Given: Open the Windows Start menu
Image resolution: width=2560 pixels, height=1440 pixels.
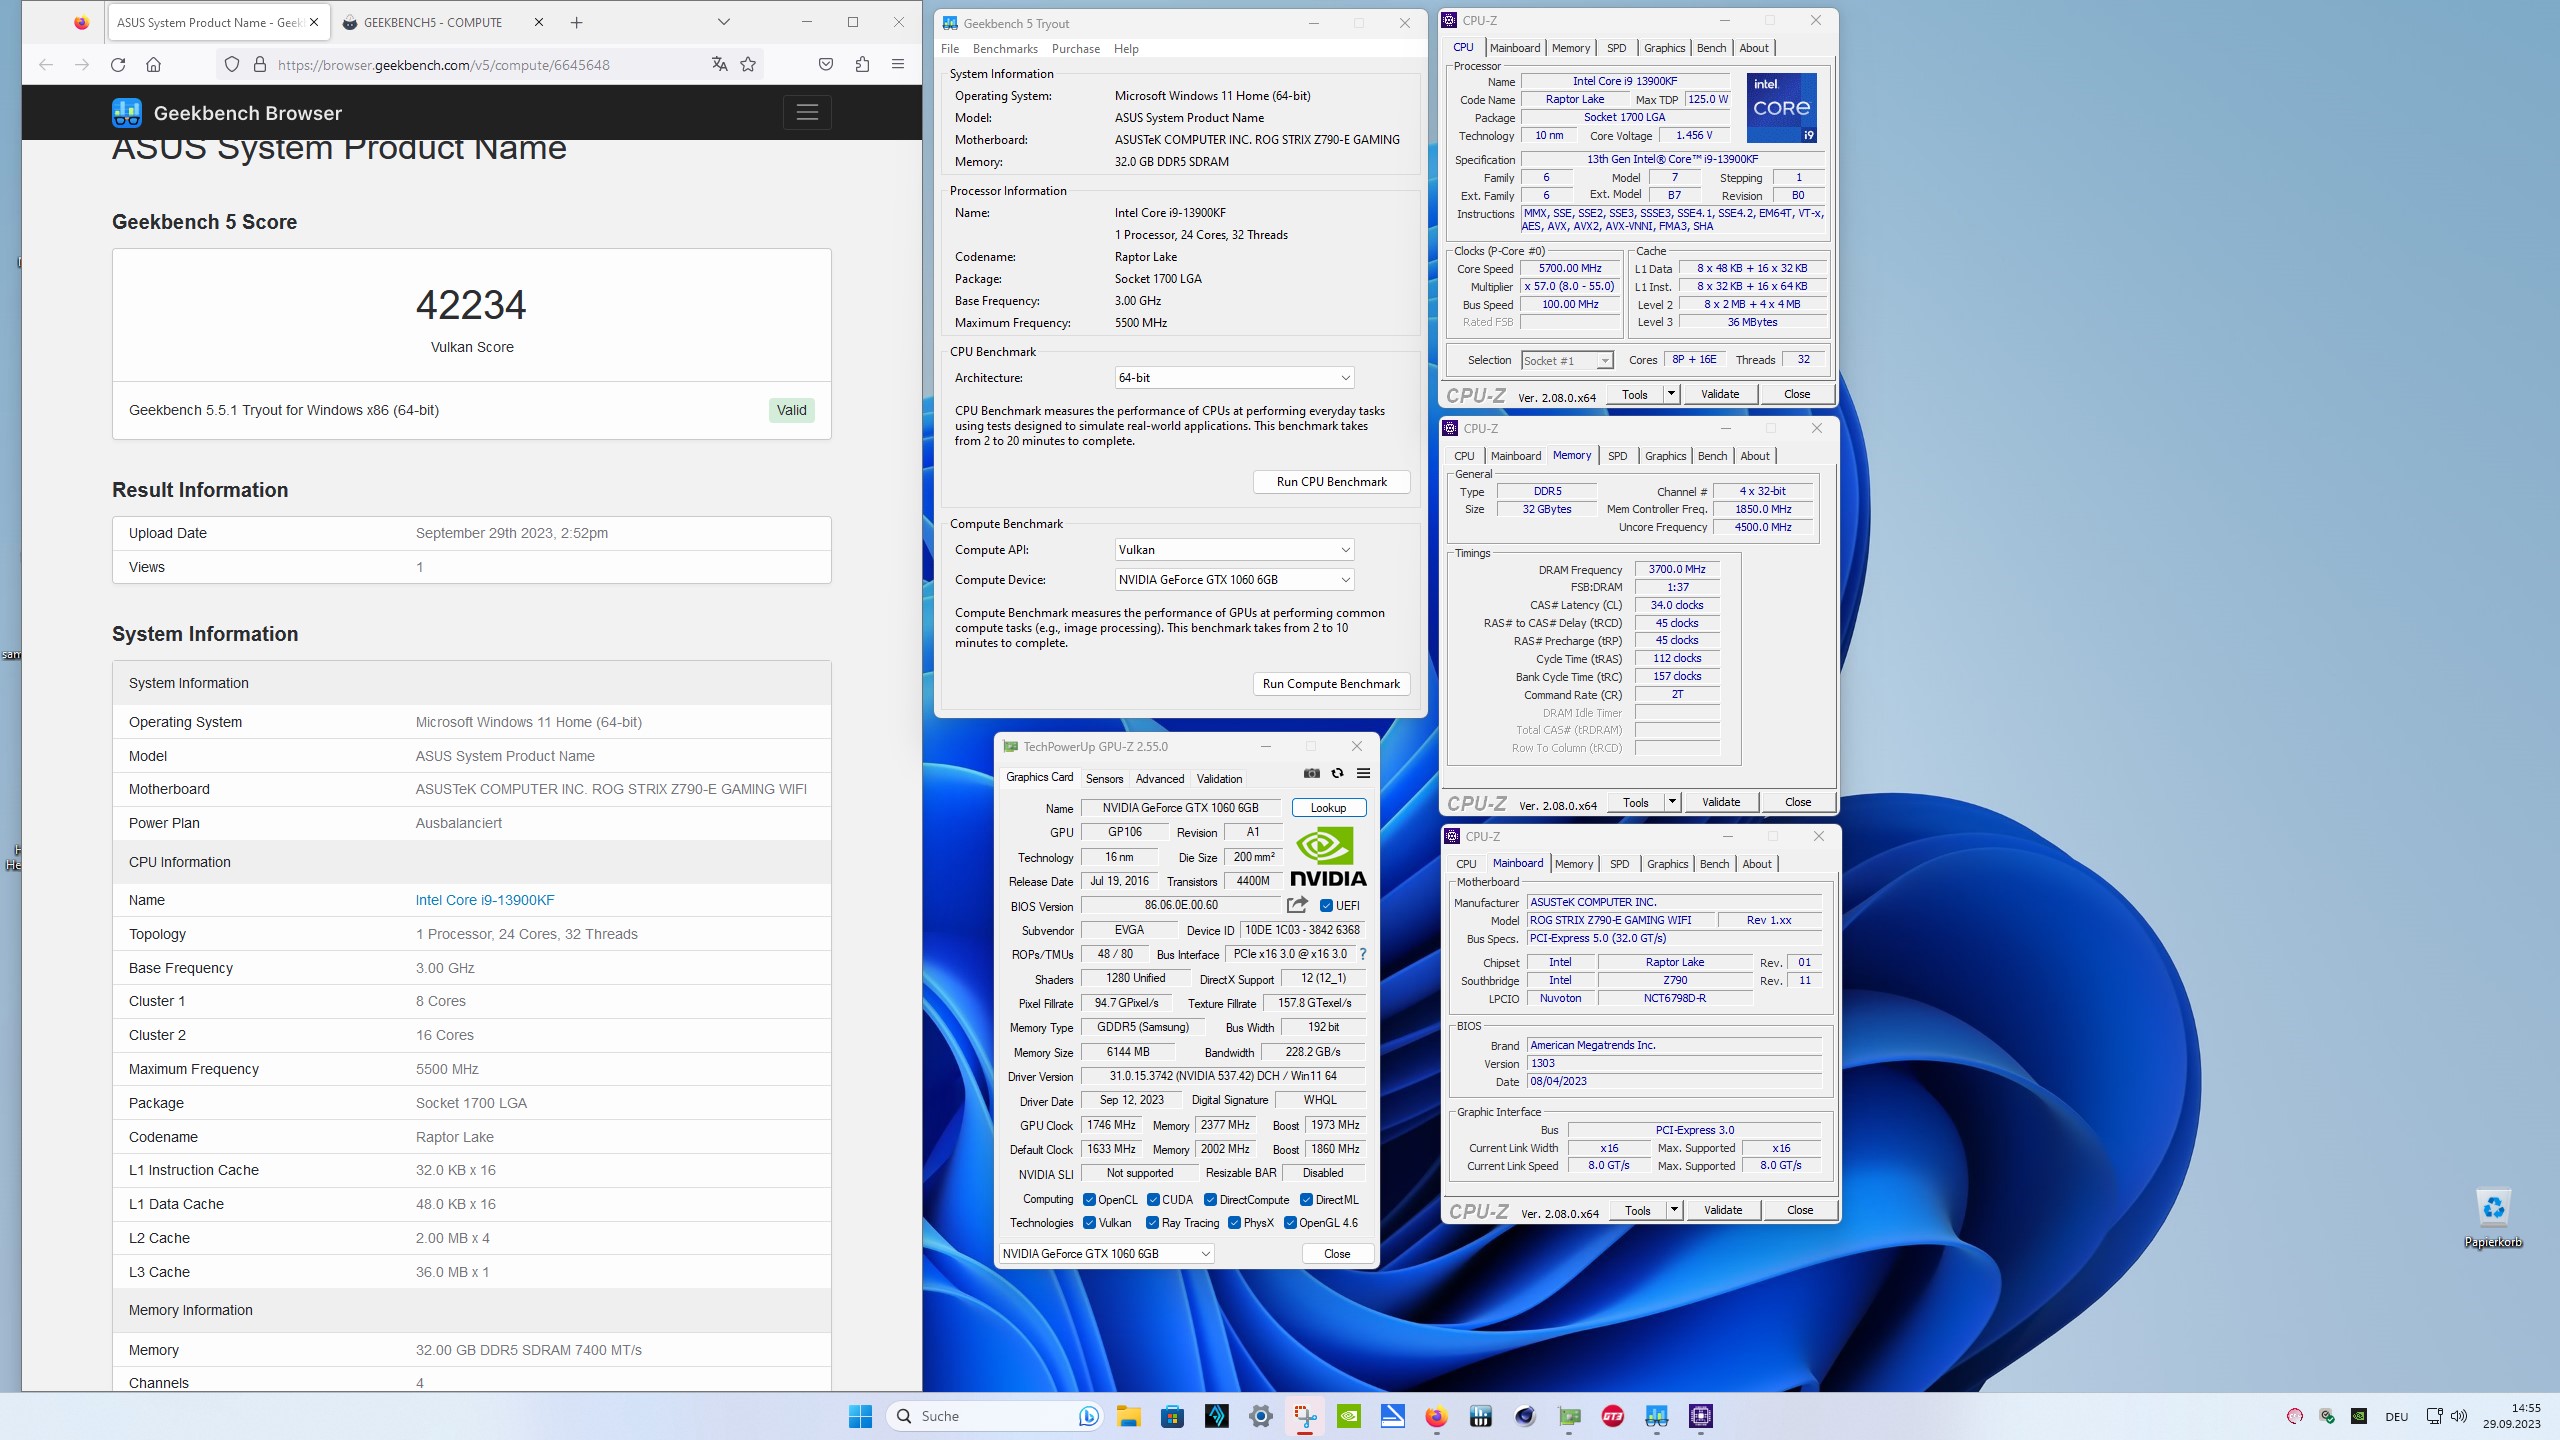Looking at the screenshot, I should tap(860, 1416).
